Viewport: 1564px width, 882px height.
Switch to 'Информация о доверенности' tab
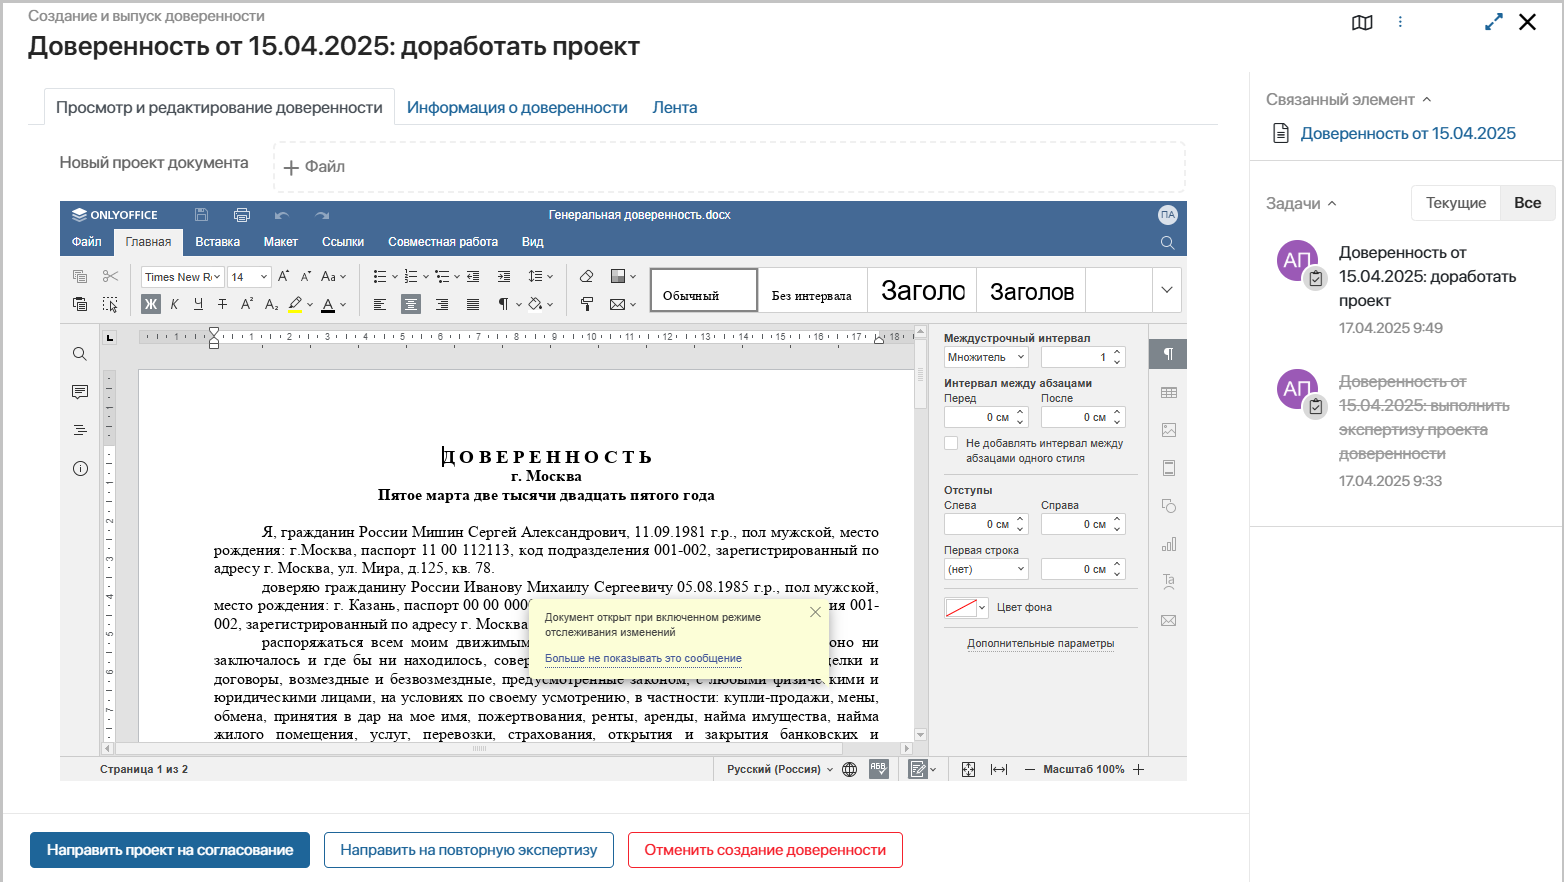517,108
